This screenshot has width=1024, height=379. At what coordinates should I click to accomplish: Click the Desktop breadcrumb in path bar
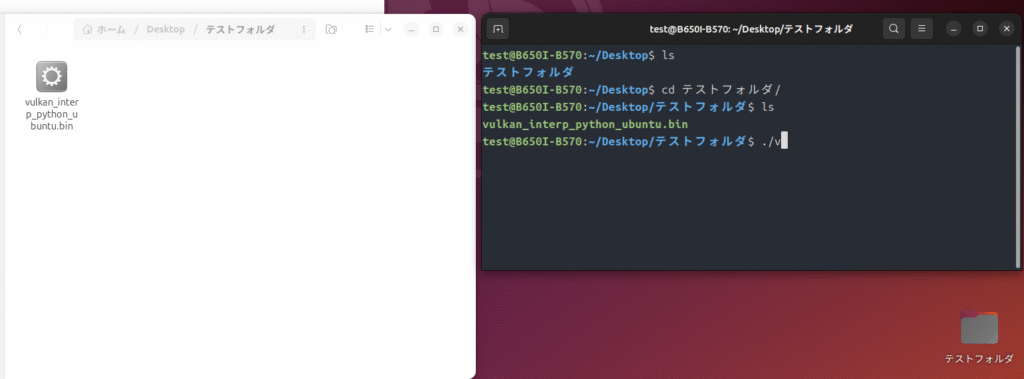point(165,29)
